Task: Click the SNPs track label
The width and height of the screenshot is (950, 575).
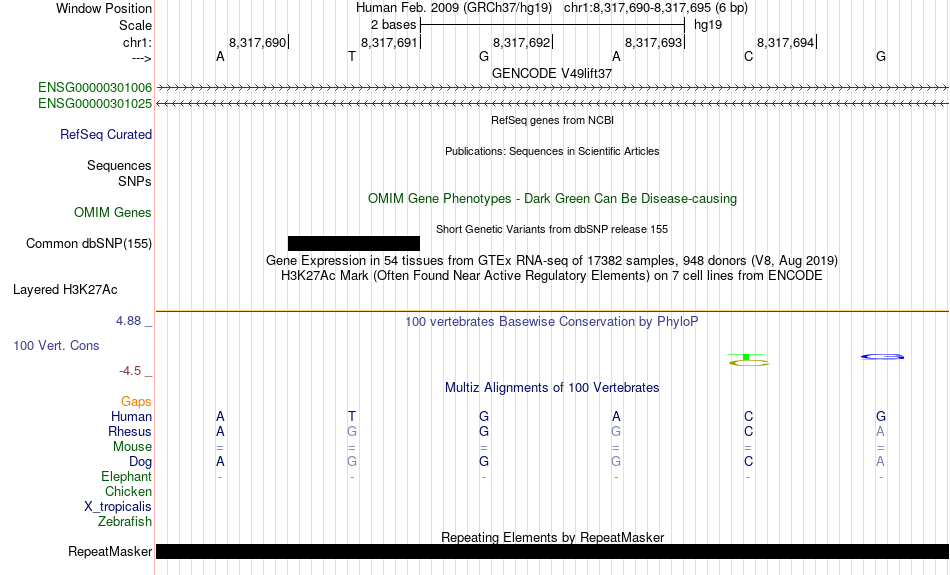Action: [135, 181]
